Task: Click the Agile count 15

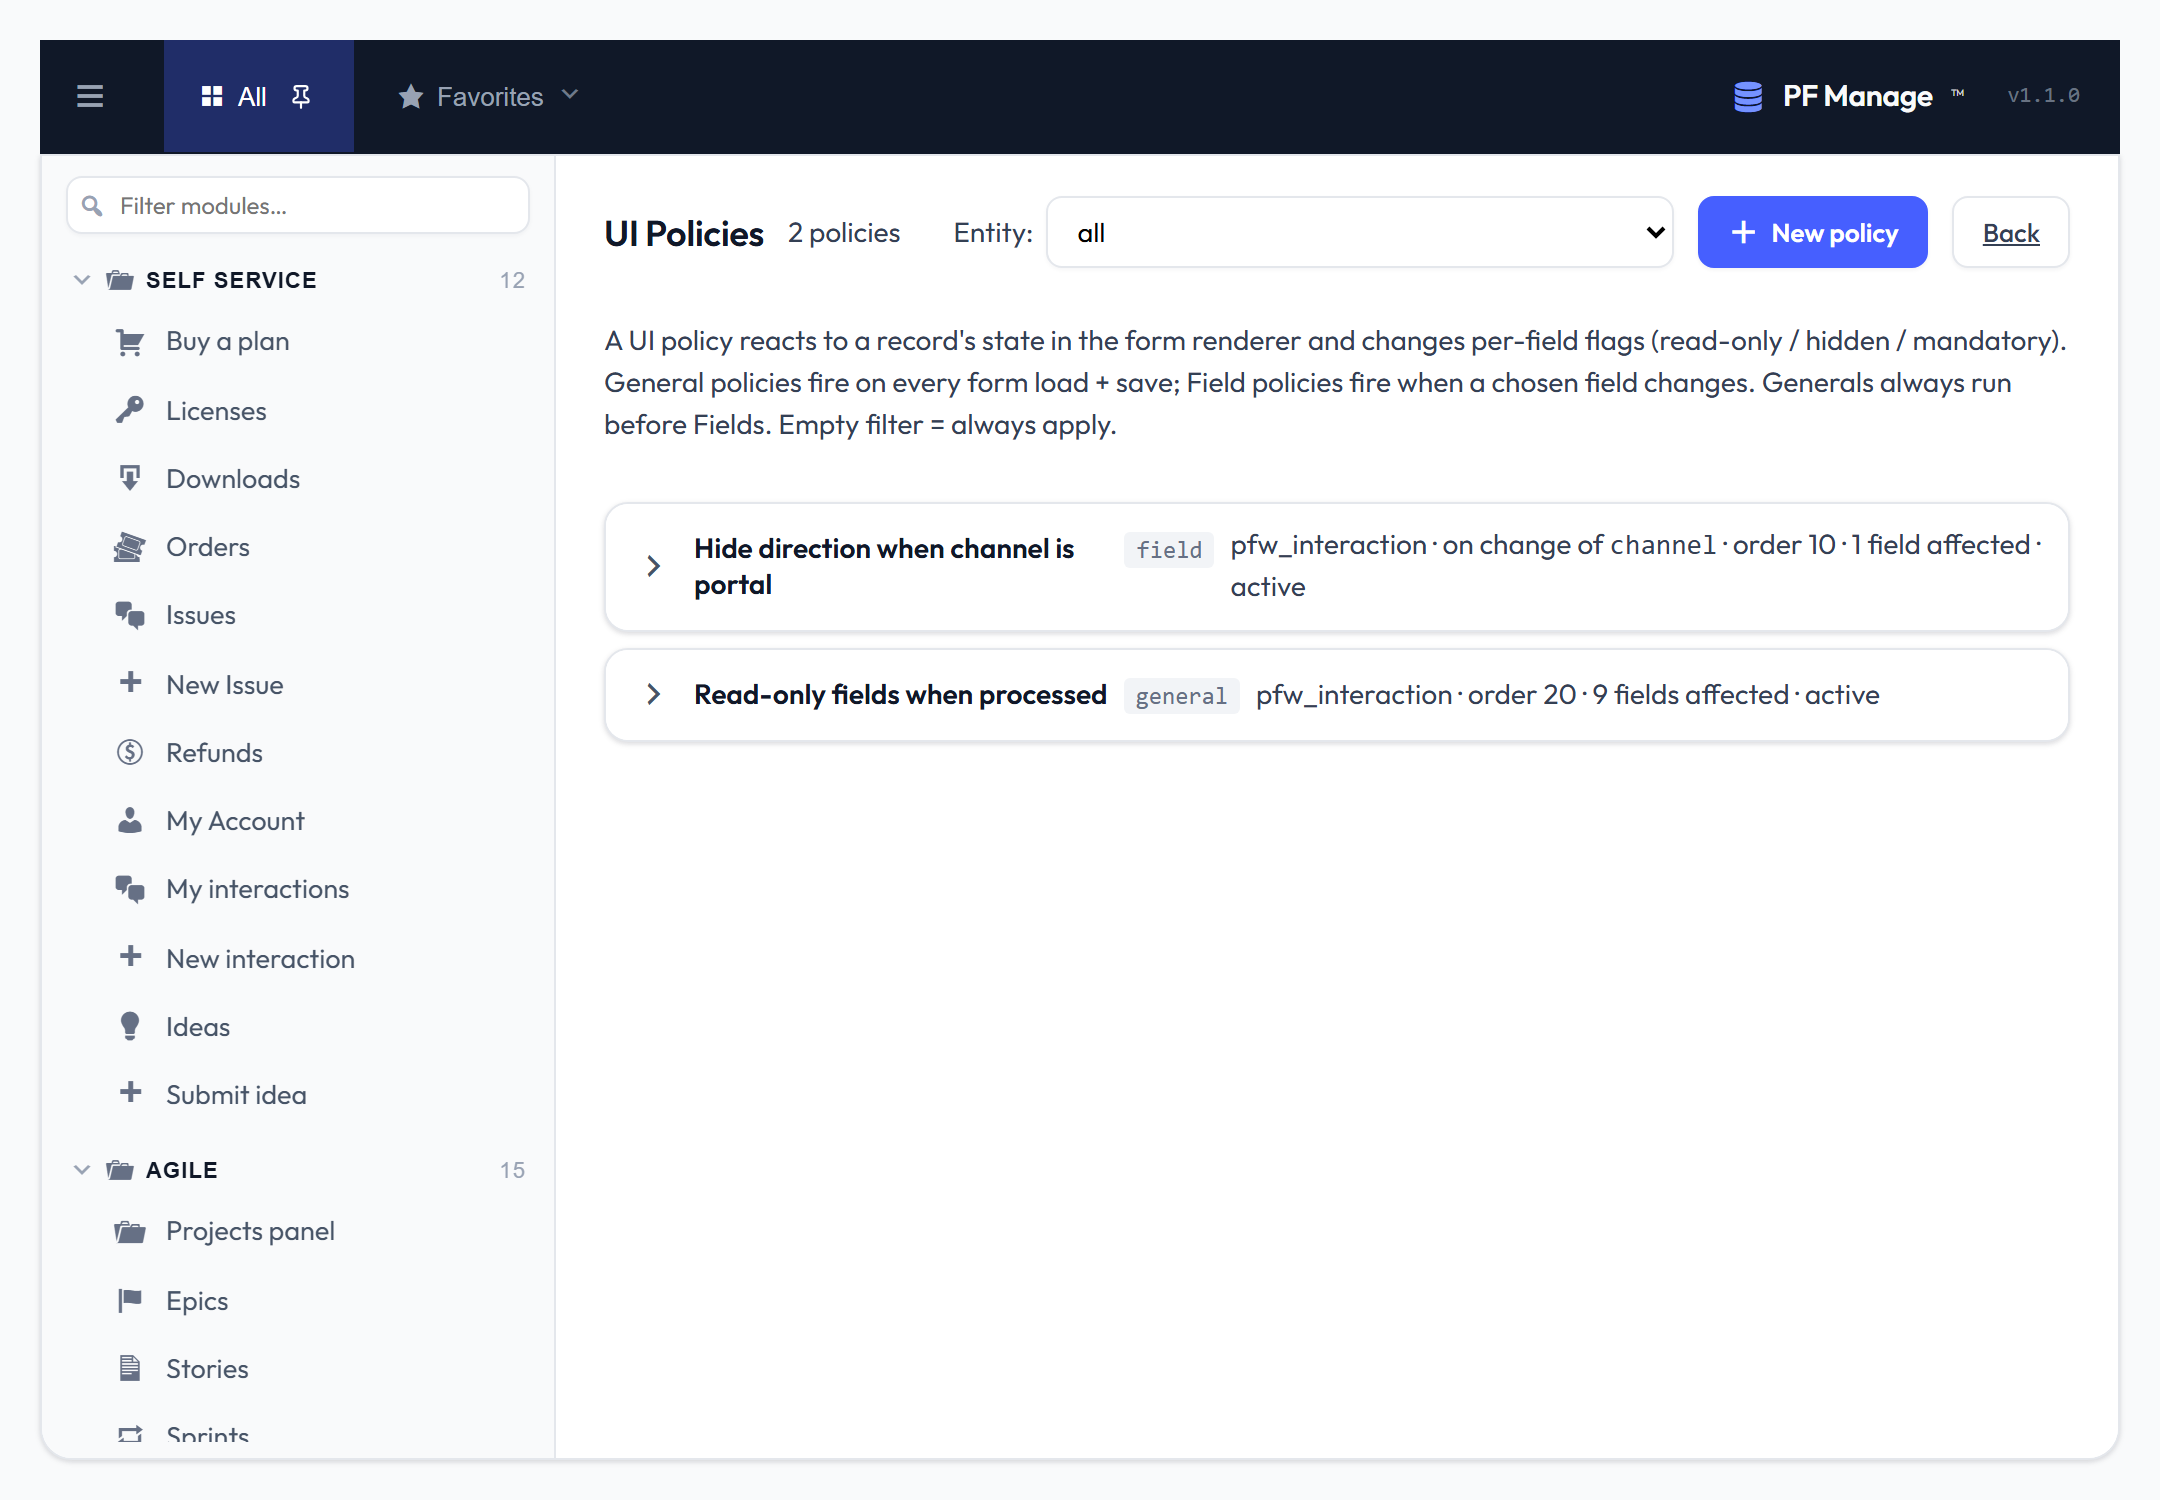Action: [512, 1170]
